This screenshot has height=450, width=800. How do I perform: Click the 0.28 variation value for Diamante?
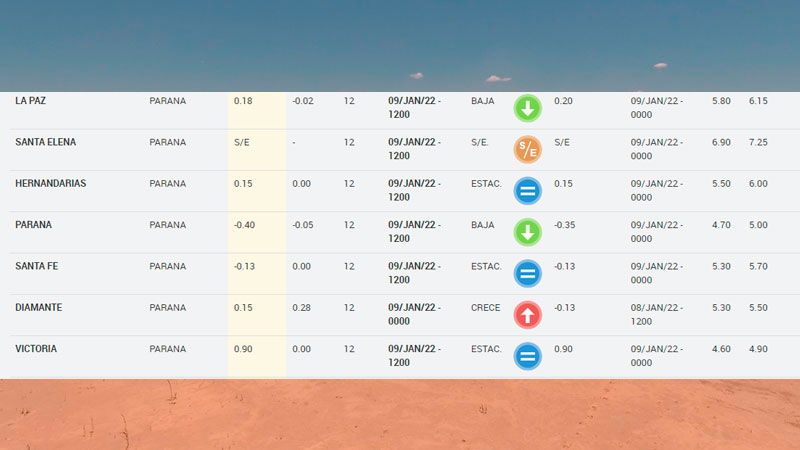301,308
